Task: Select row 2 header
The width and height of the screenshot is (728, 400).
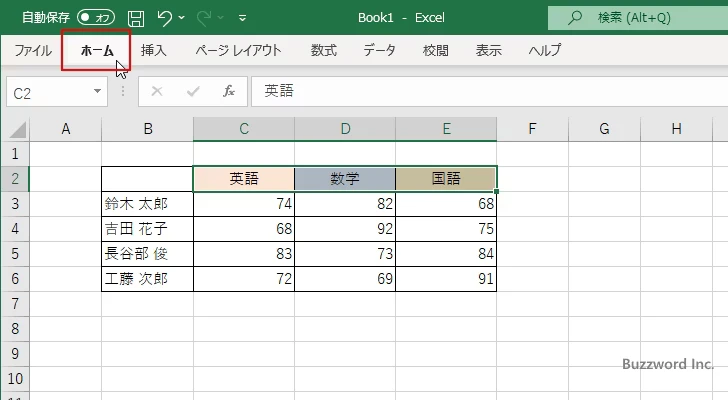Action: click(x=15, y=179)
